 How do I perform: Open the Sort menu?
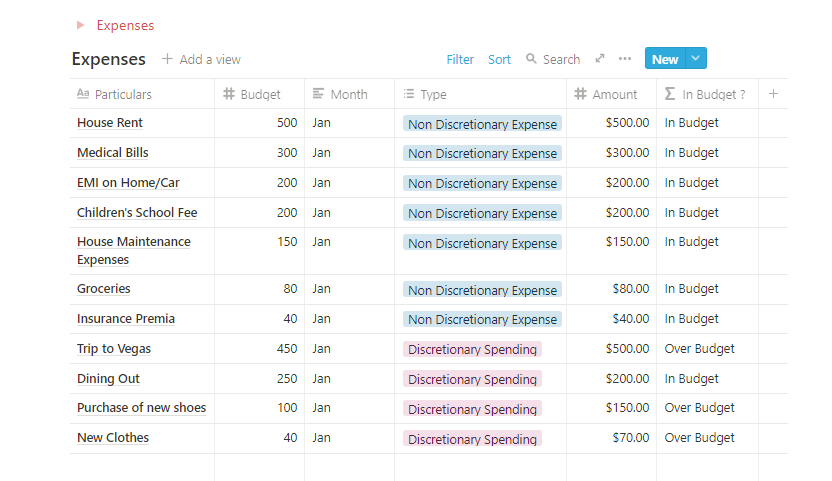[x=499, y=59]
